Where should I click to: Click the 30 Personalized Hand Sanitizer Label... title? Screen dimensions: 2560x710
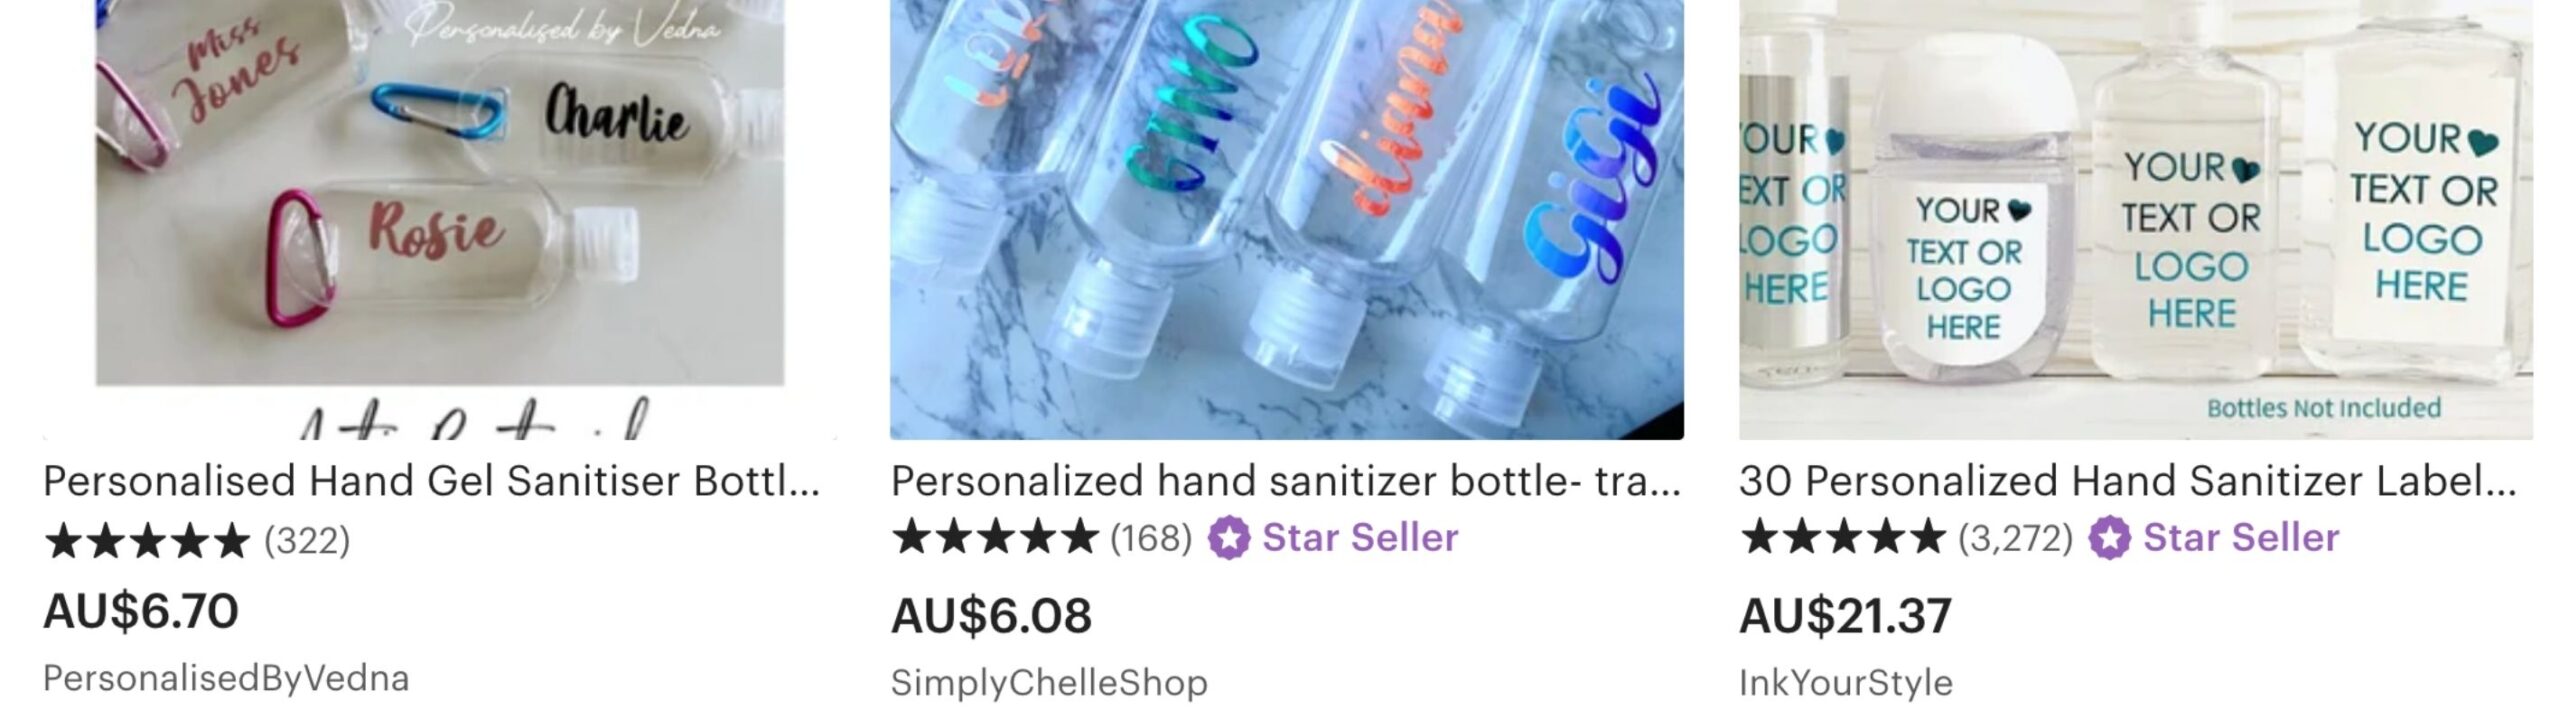(2128, 481)
